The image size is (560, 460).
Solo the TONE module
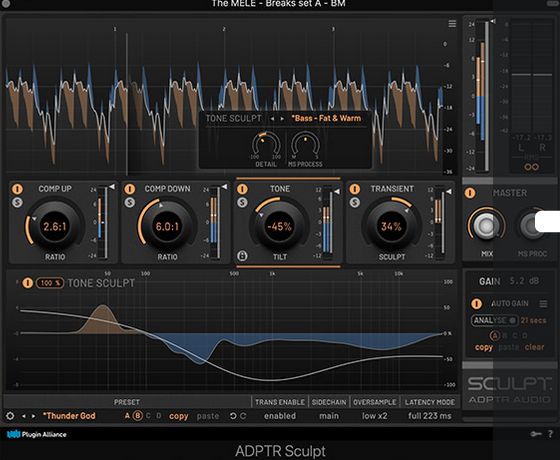coord(242,202)
